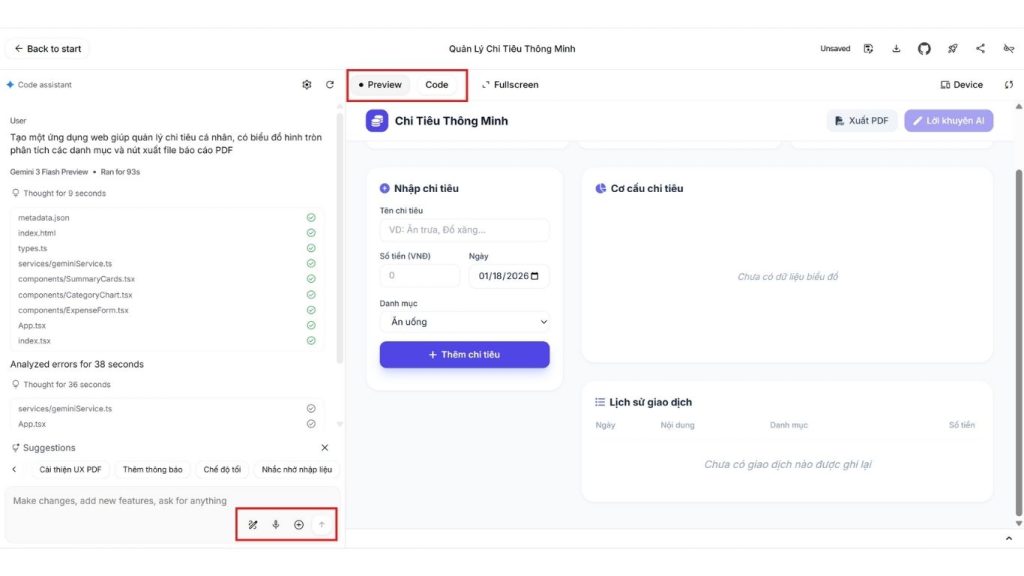Select the annotate tool in the chat bar

253,524
